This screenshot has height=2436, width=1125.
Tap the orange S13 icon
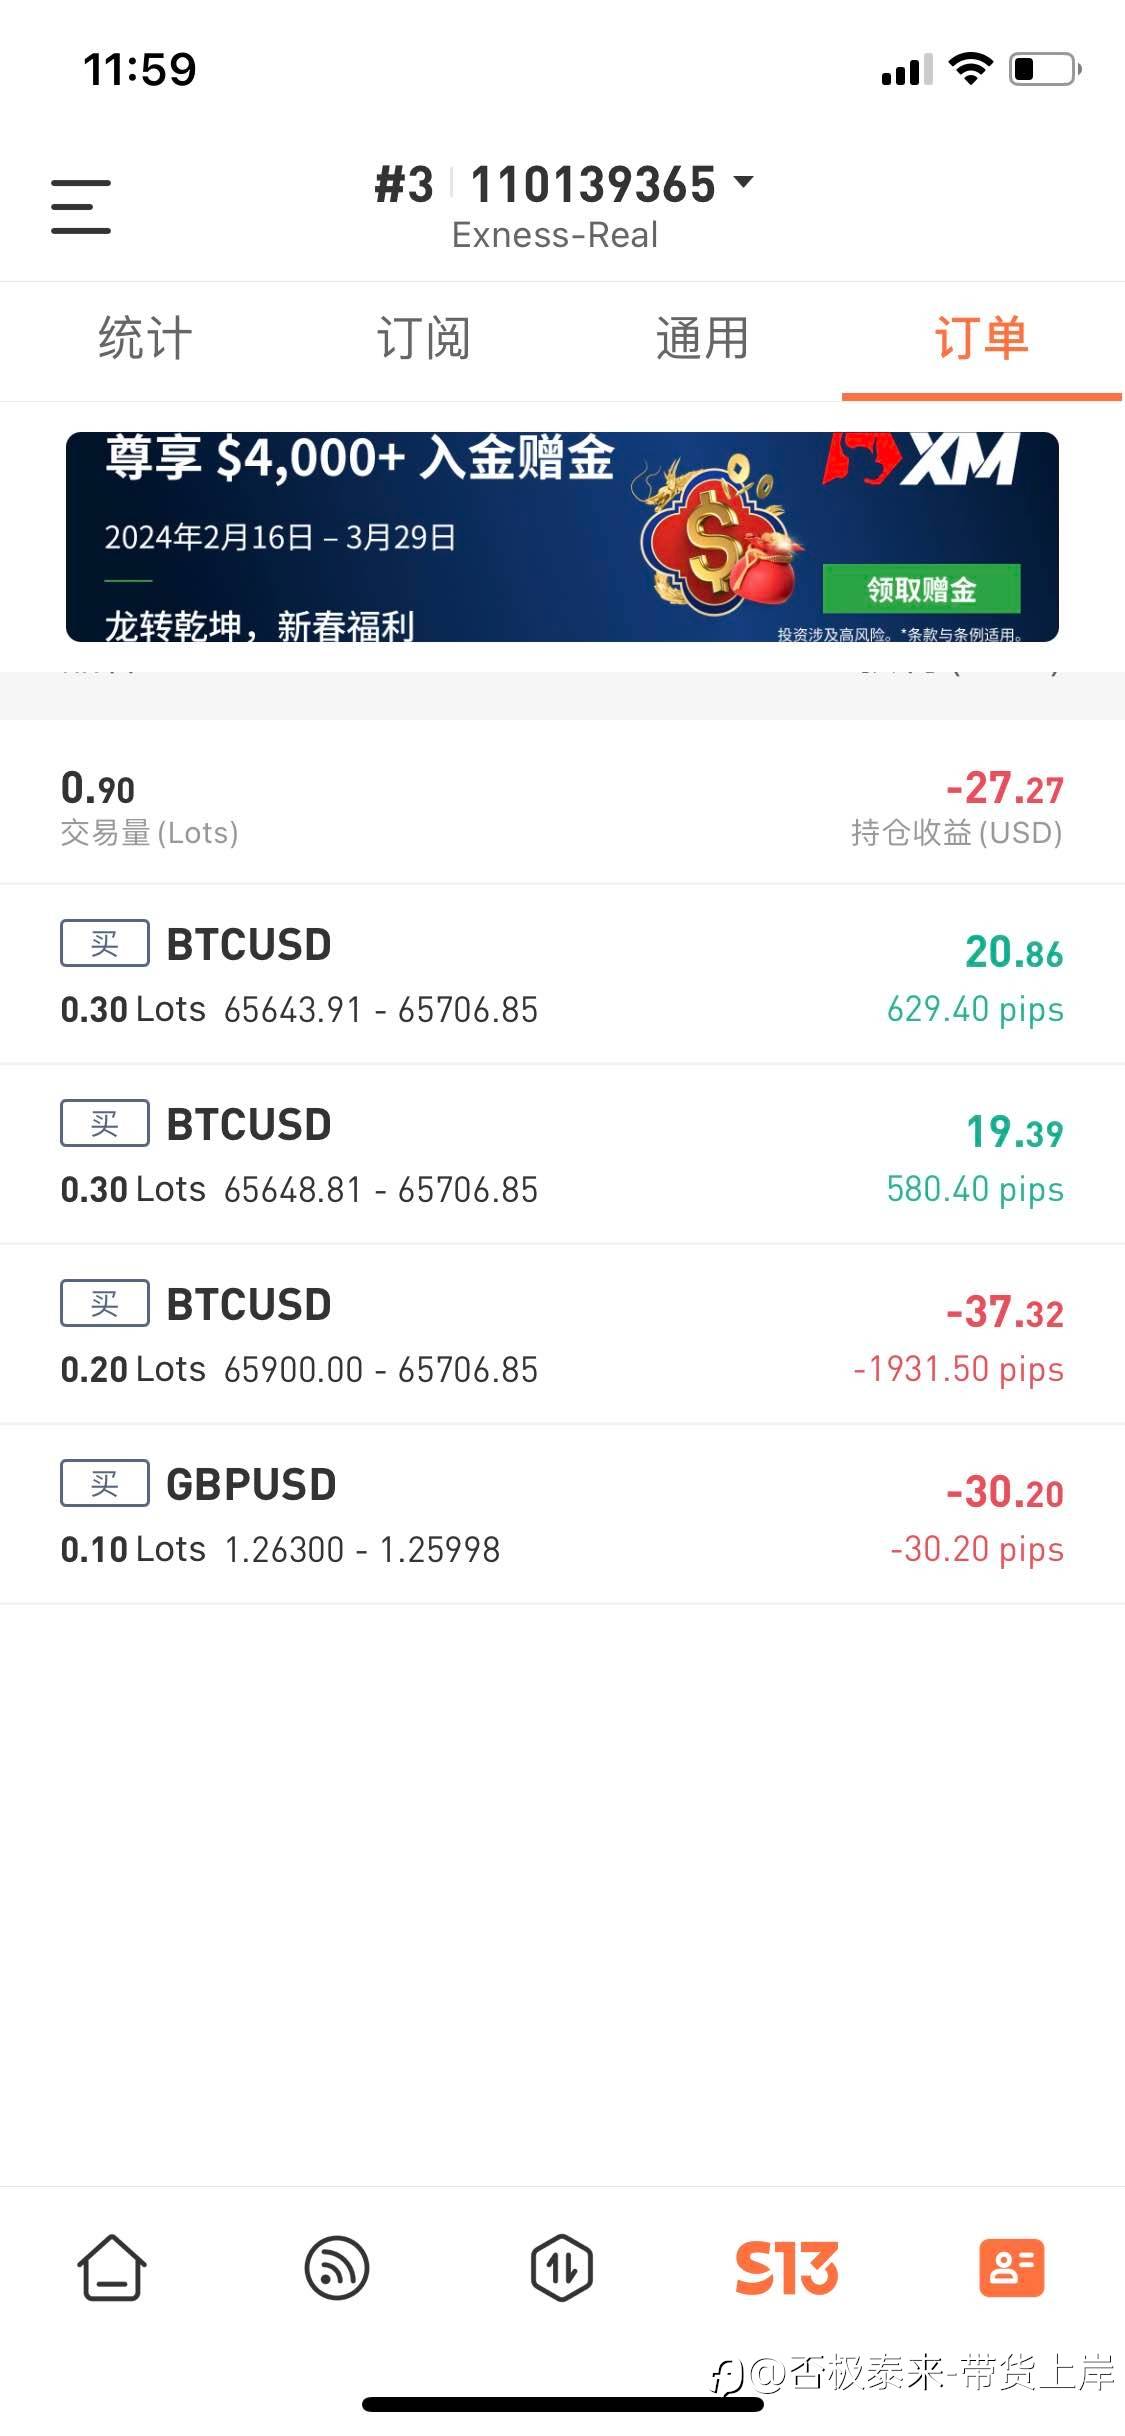coord(787,2267)
